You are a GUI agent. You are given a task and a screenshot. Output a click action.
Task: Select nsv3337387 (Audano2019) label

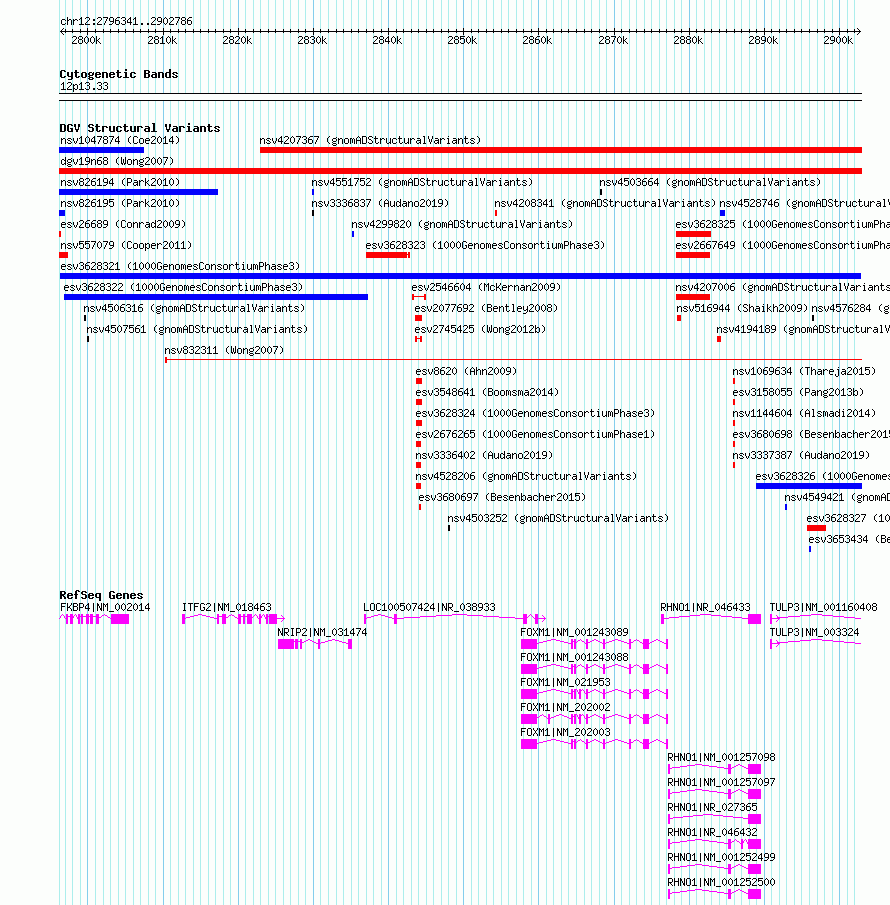click(801, 455)
